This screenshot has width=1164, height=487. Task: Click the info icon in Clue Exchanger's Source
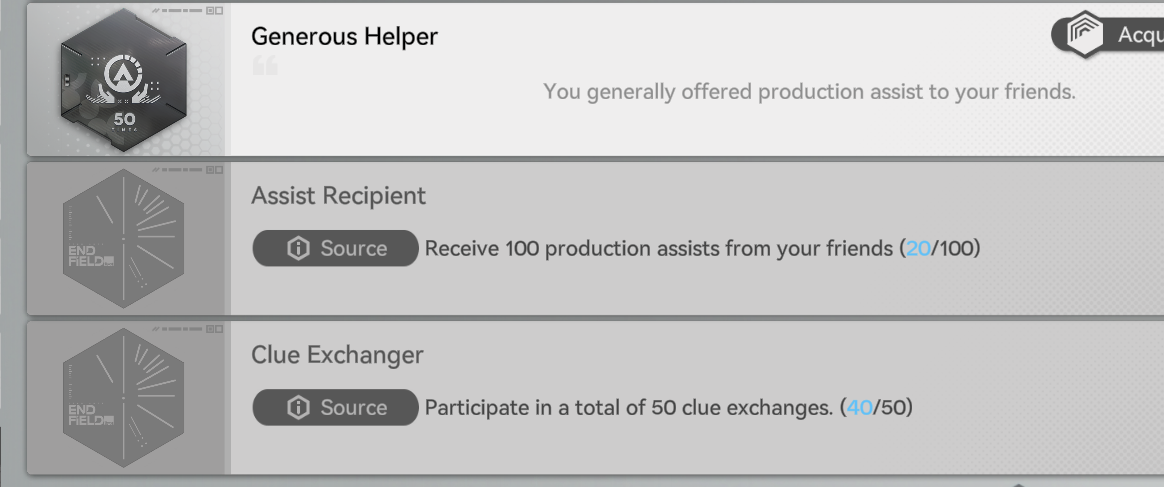298,408
